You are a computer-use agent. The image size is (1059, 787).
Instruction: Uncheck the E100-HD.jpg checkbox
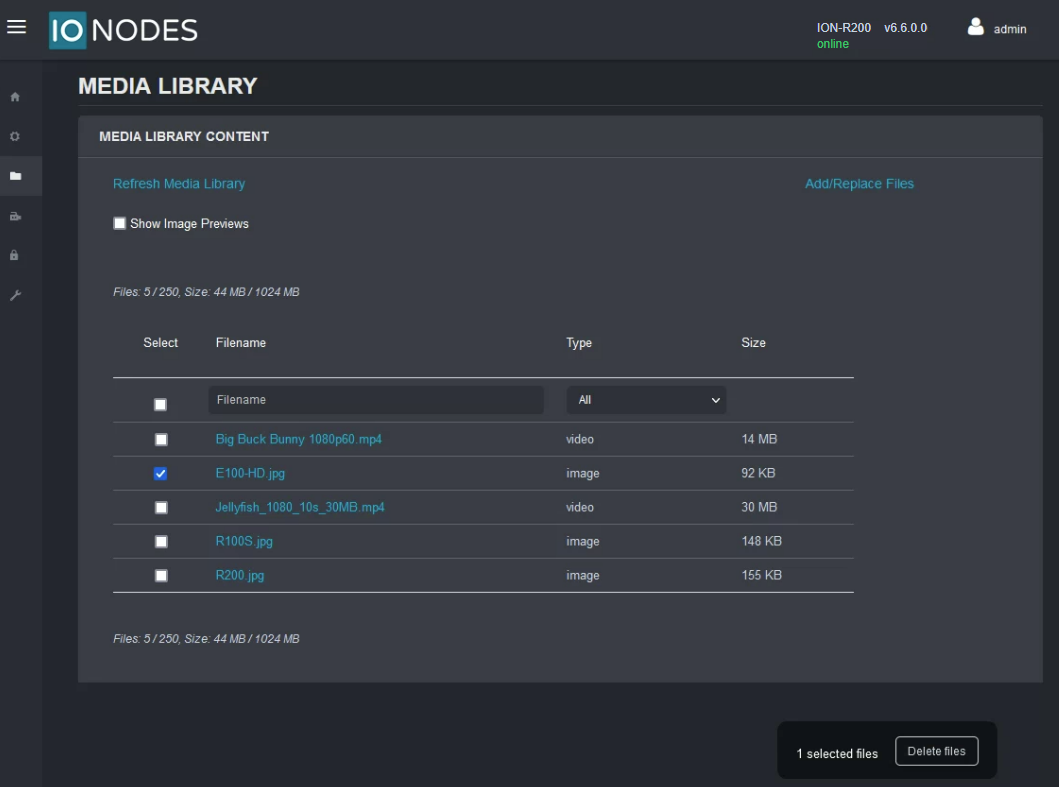coord(160,474)
